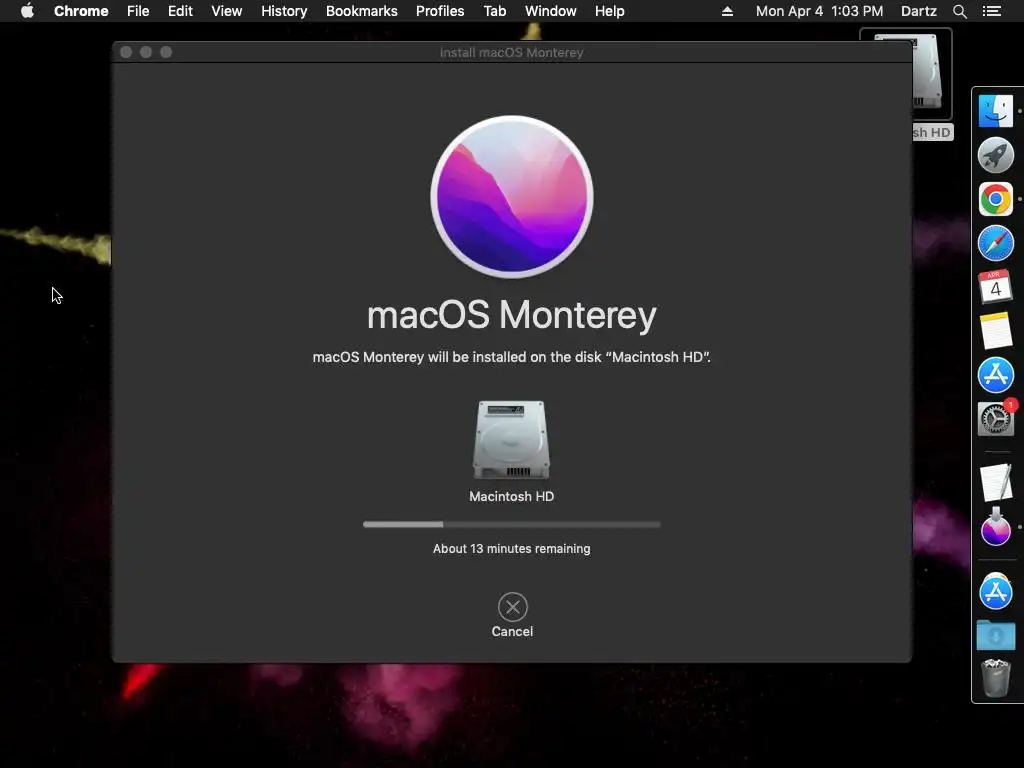The width and height of the screenshot is (1024, 768).
Task: Open the upper App Store icon in Dock
Action: point(995,375)
